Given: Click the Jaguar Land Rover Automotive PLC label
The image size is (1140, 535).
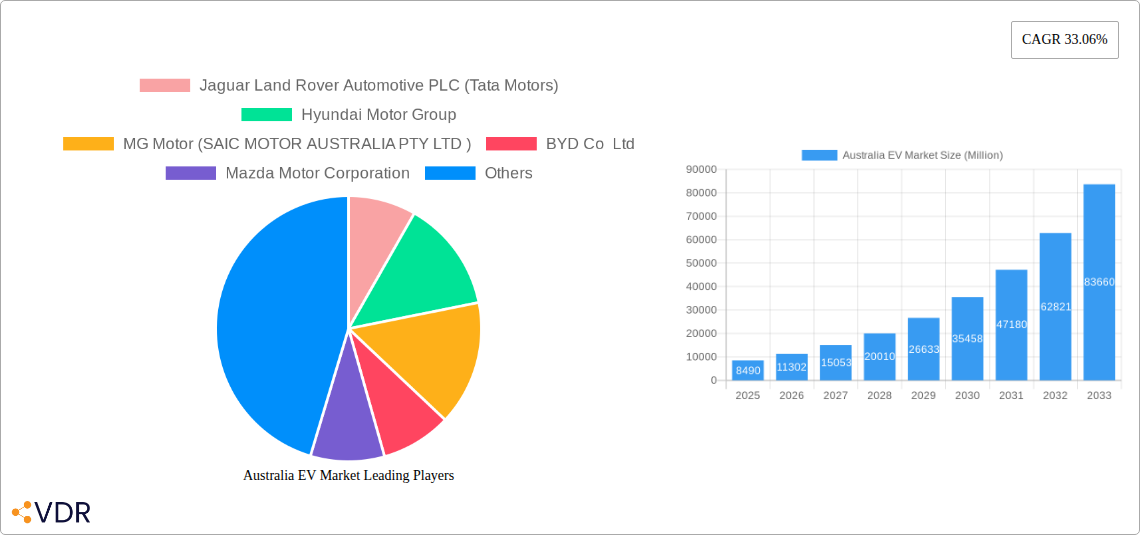Looking at the screenshot, I should 379,86.
